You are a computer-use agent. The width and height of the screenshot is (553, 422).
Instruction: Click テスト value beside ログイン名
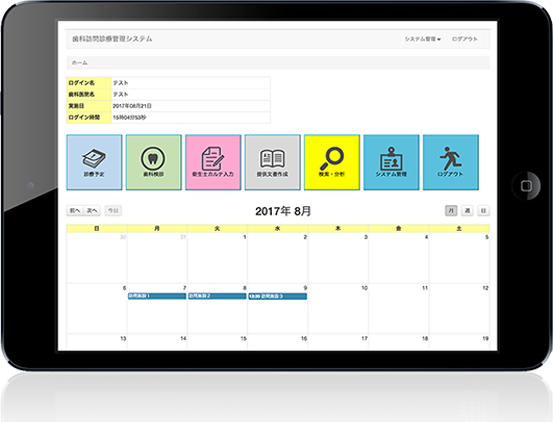coord(121,83)
